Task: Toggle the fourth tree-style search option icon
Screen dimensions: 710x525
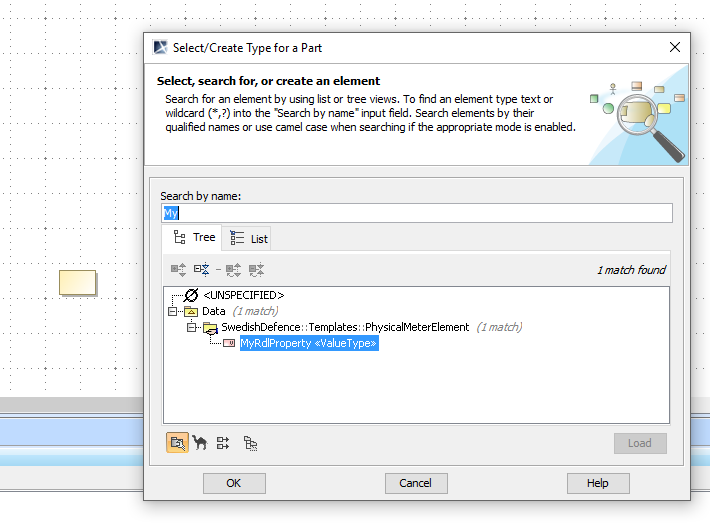Action: coord(250,442)
